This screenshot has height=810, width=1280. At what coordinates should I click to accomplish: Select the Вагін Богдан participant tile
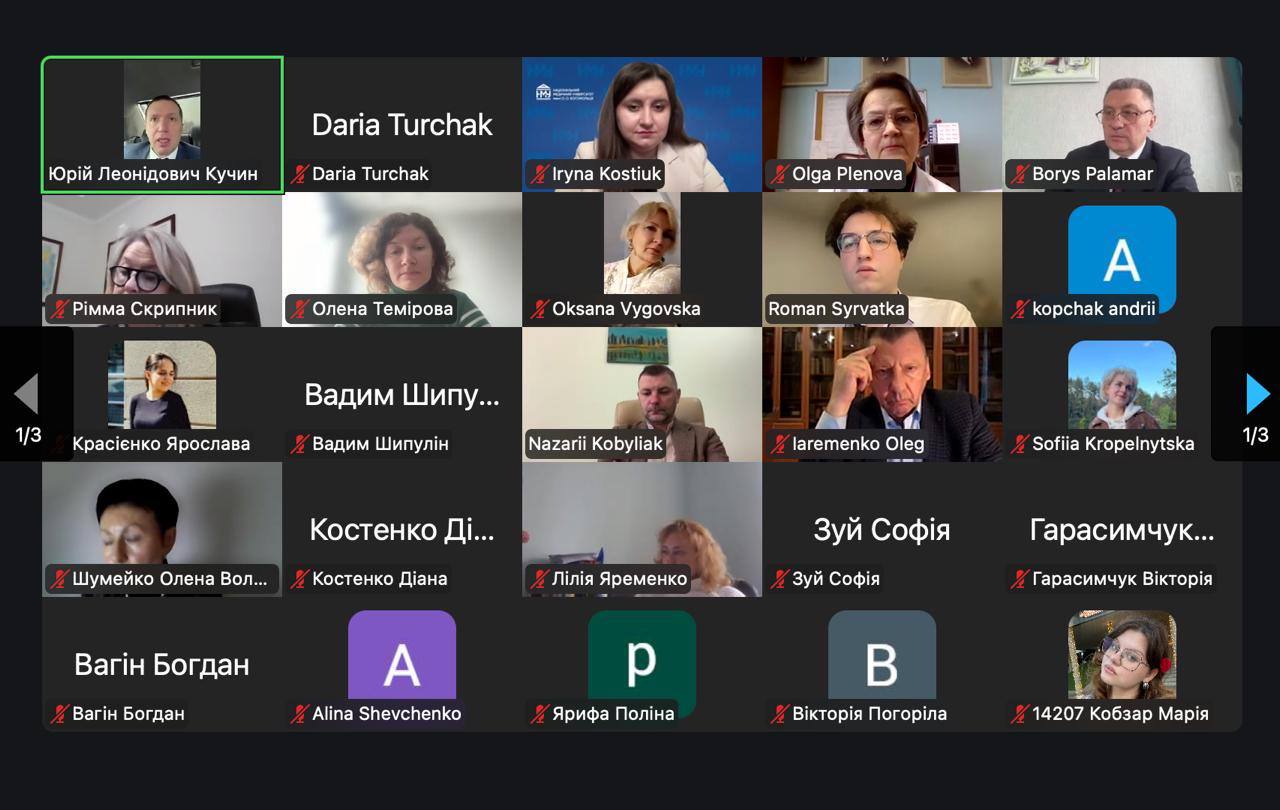click(162, 664)
